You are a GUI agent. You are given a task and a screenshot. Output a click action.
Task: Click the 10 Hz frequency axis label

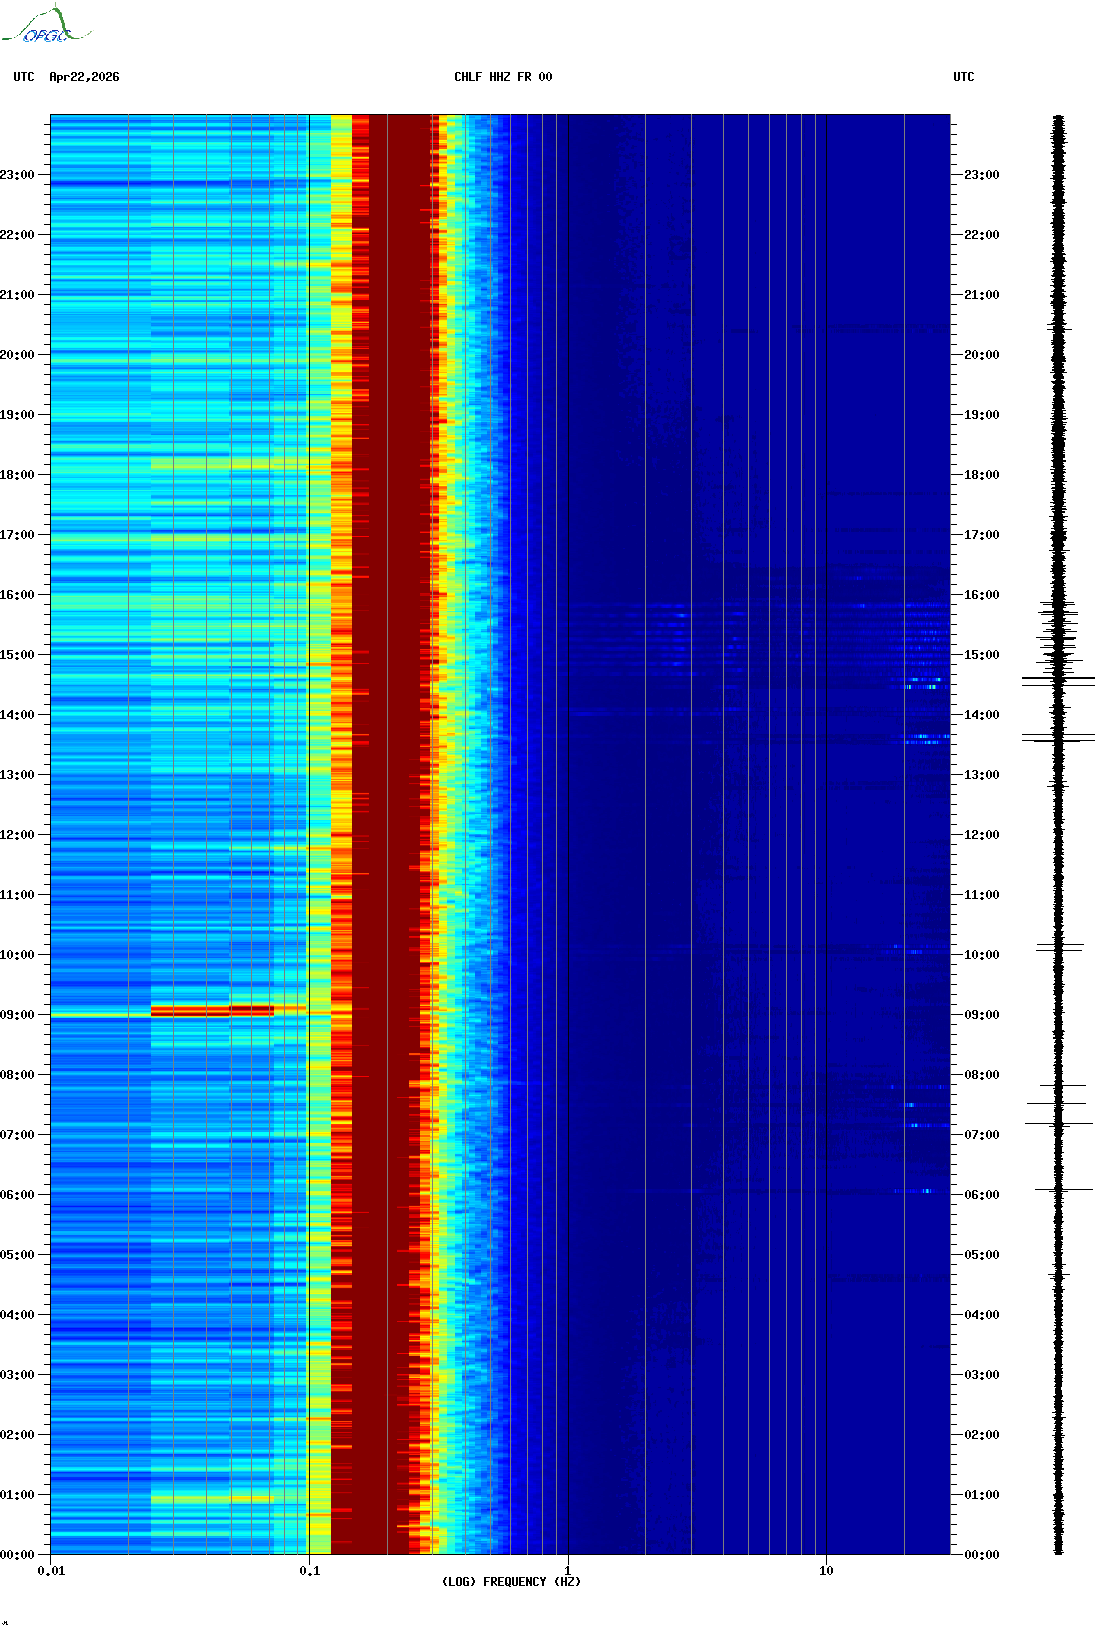click(826, 1571)
